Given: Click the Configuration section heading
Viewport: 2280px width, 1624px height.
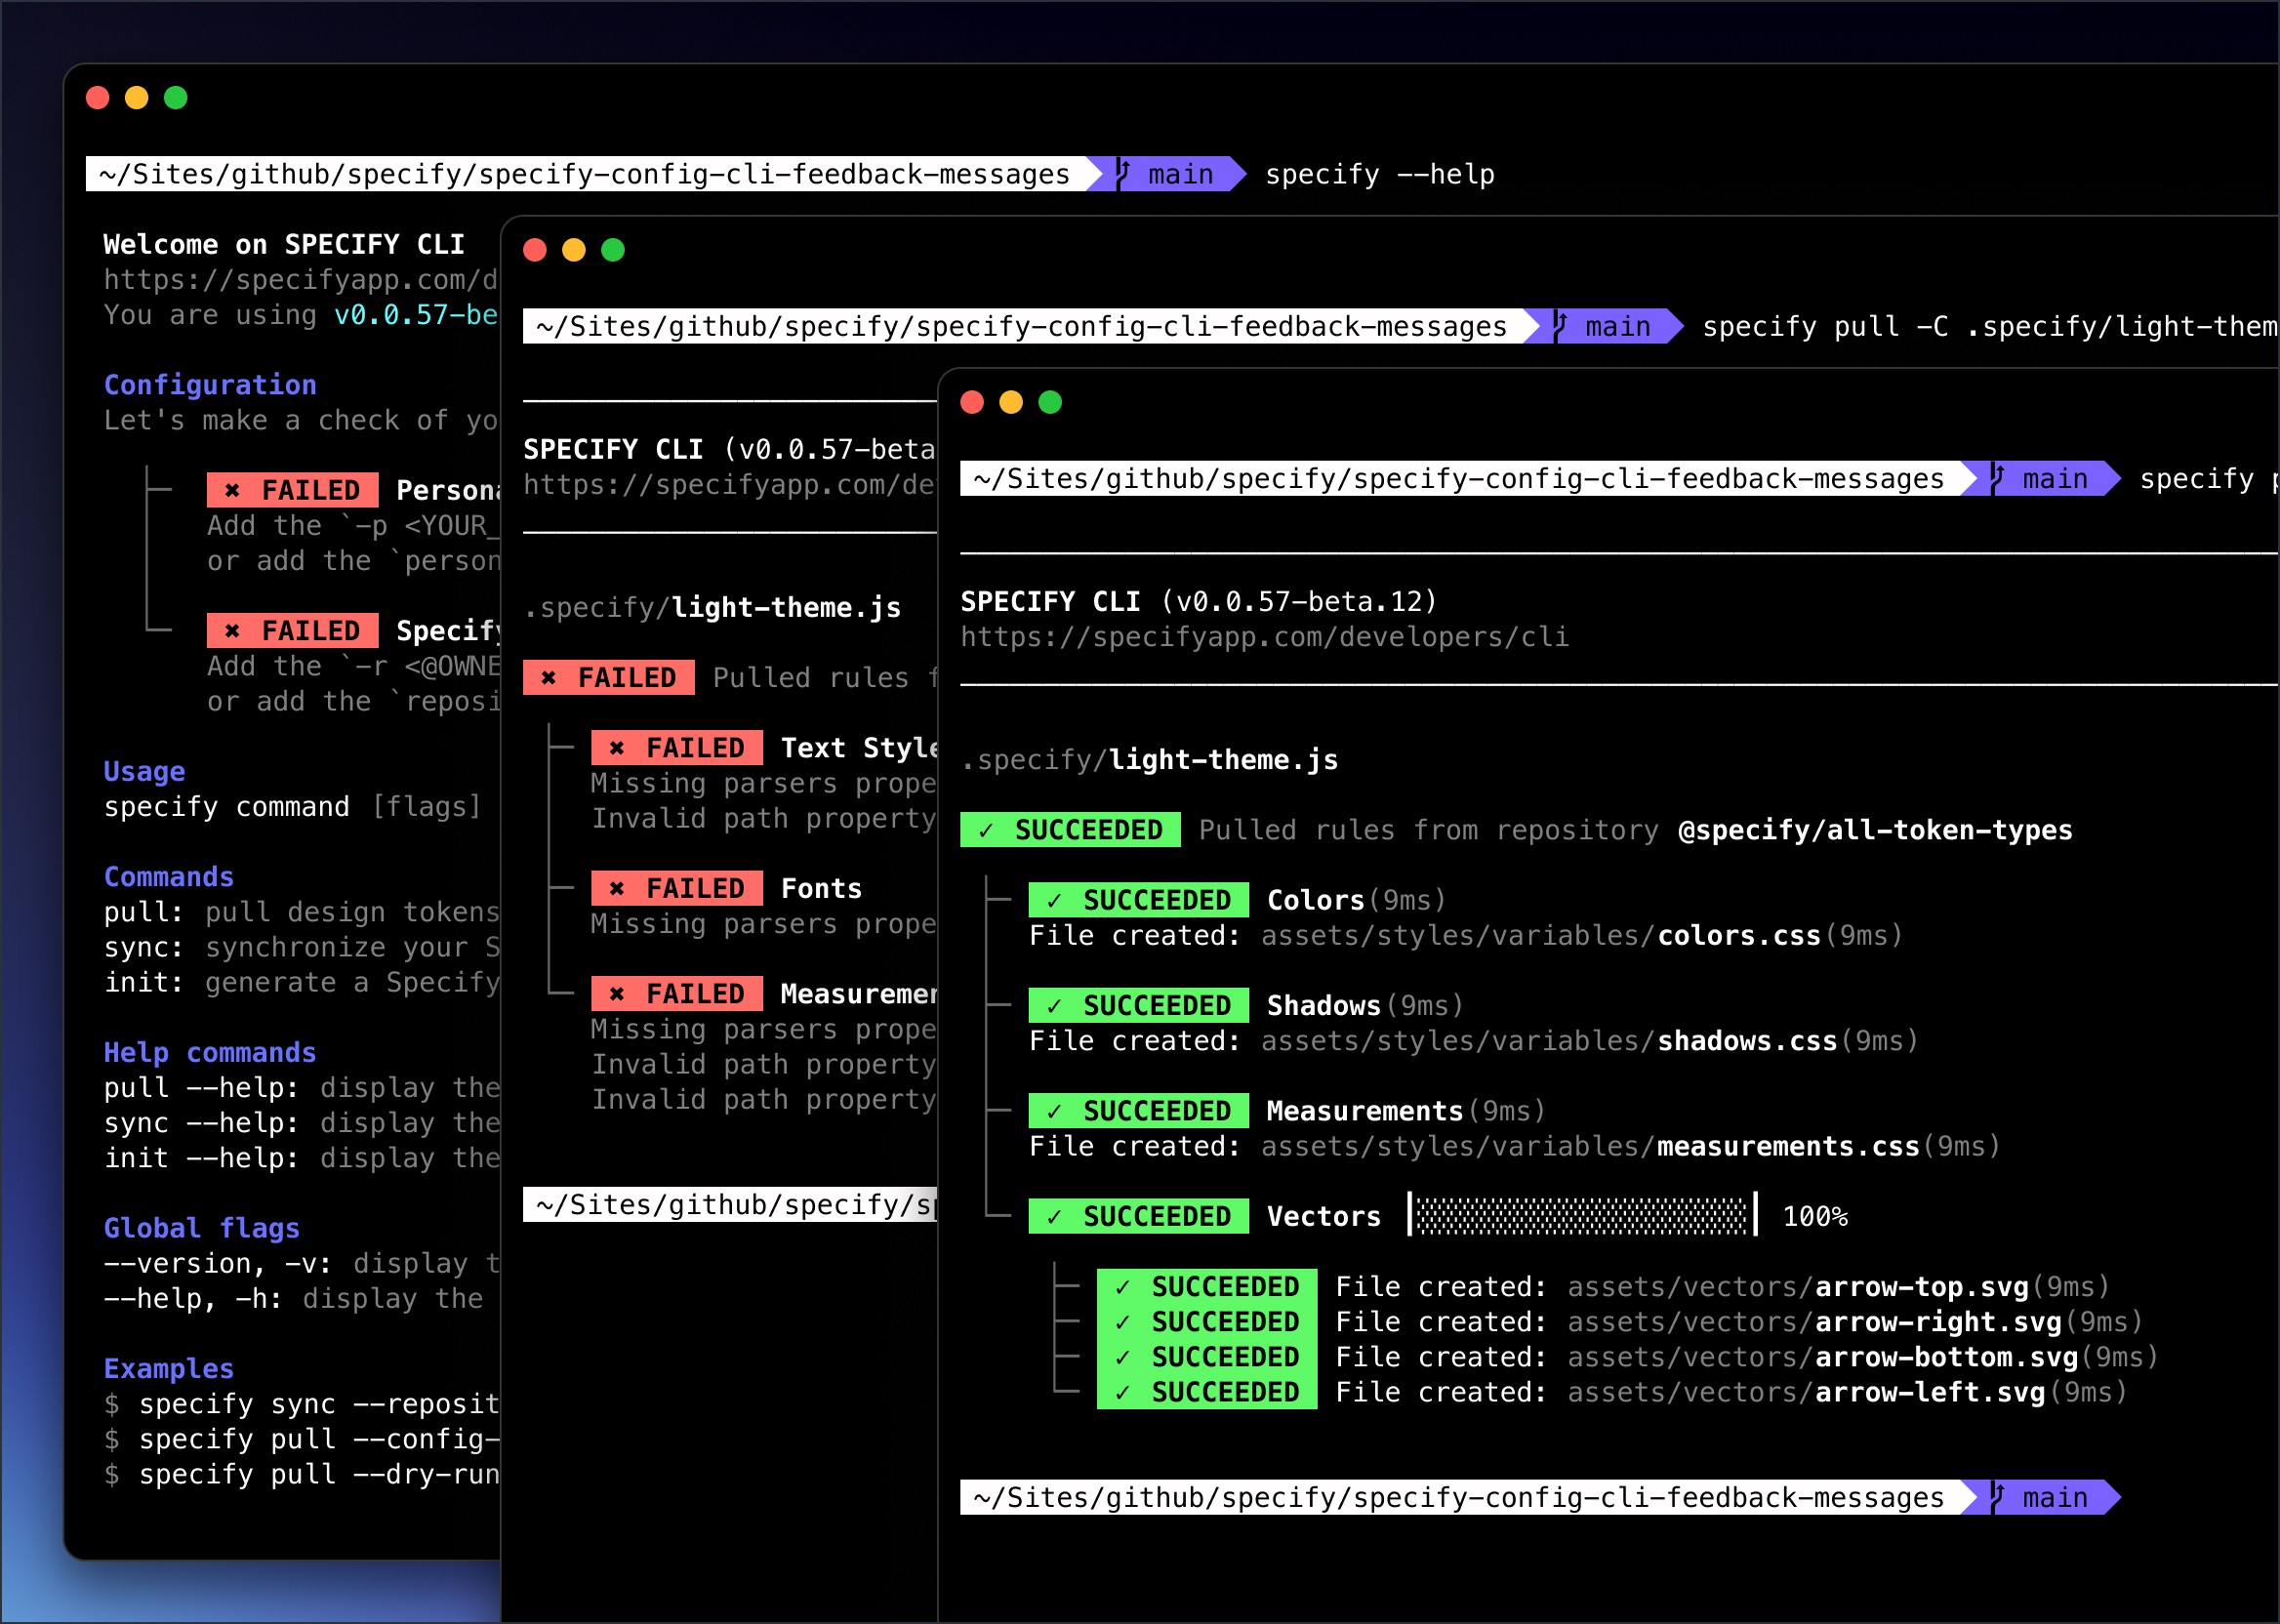Looking at the screenshot, I should coord(210,385).
